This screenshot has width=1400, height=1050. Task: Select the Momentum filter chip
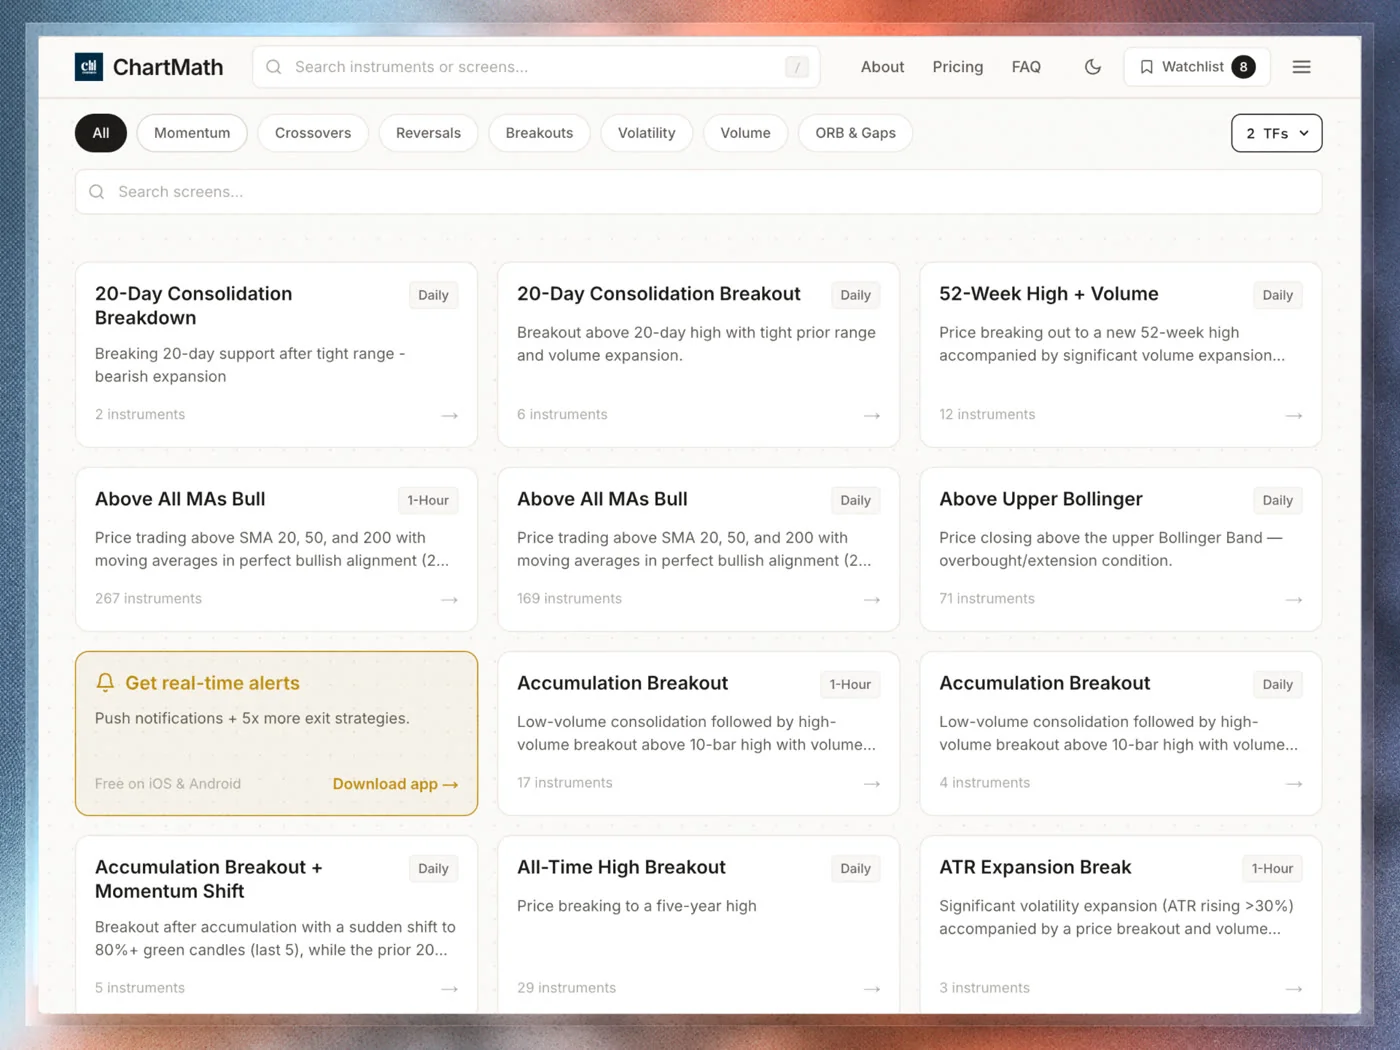(x=192, y=133)
